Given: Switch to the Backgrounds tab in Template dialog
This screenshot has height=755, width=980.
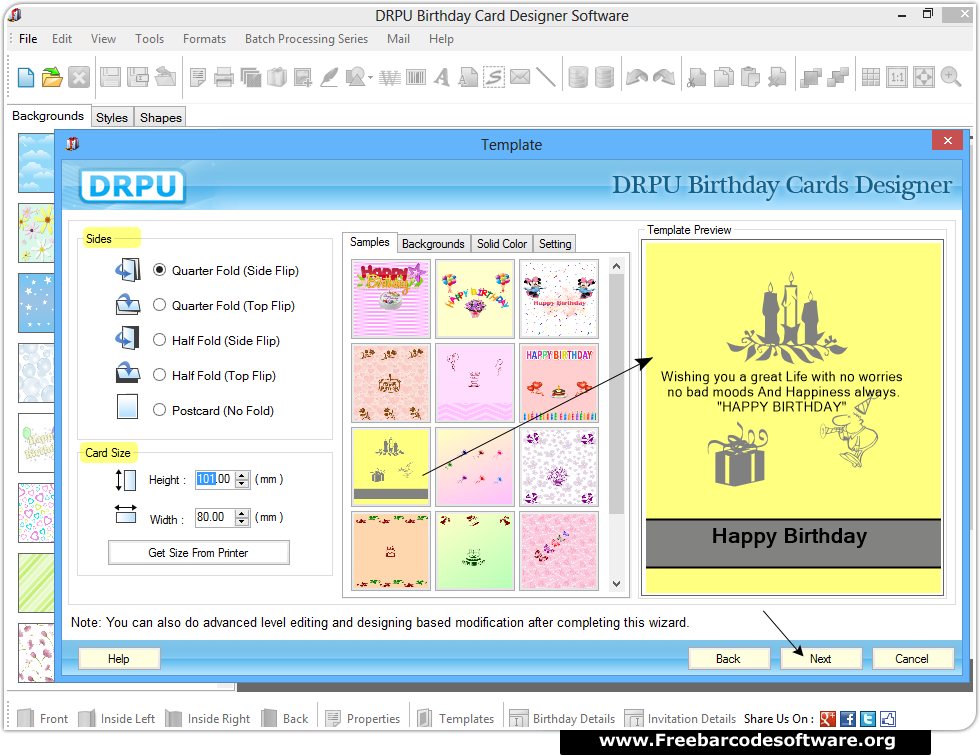Looking at the screenshot, I should (x=433, y=244).
